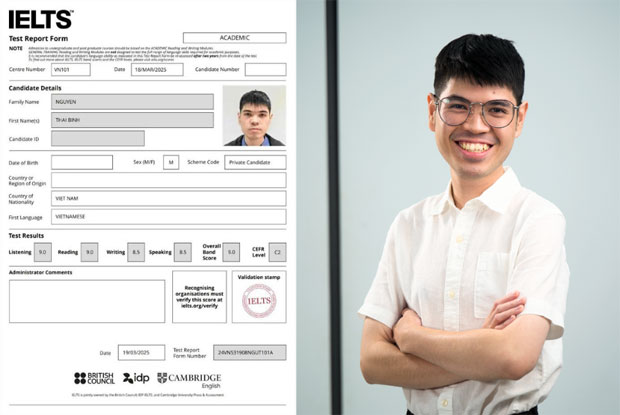620x415 pixels.
Task: Select the ACADEMIC module field
Action: [x=234, y=38]
